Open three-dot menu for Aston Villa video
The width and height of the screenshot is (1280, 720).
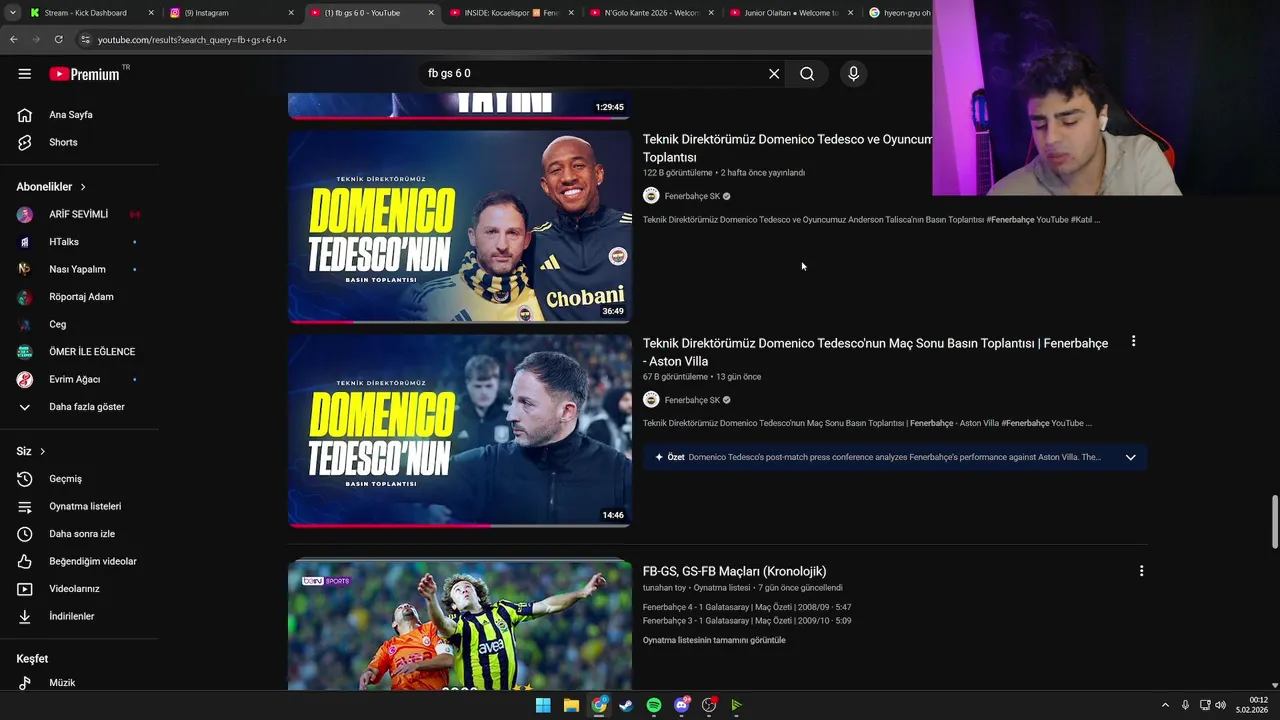point(1133,342)
